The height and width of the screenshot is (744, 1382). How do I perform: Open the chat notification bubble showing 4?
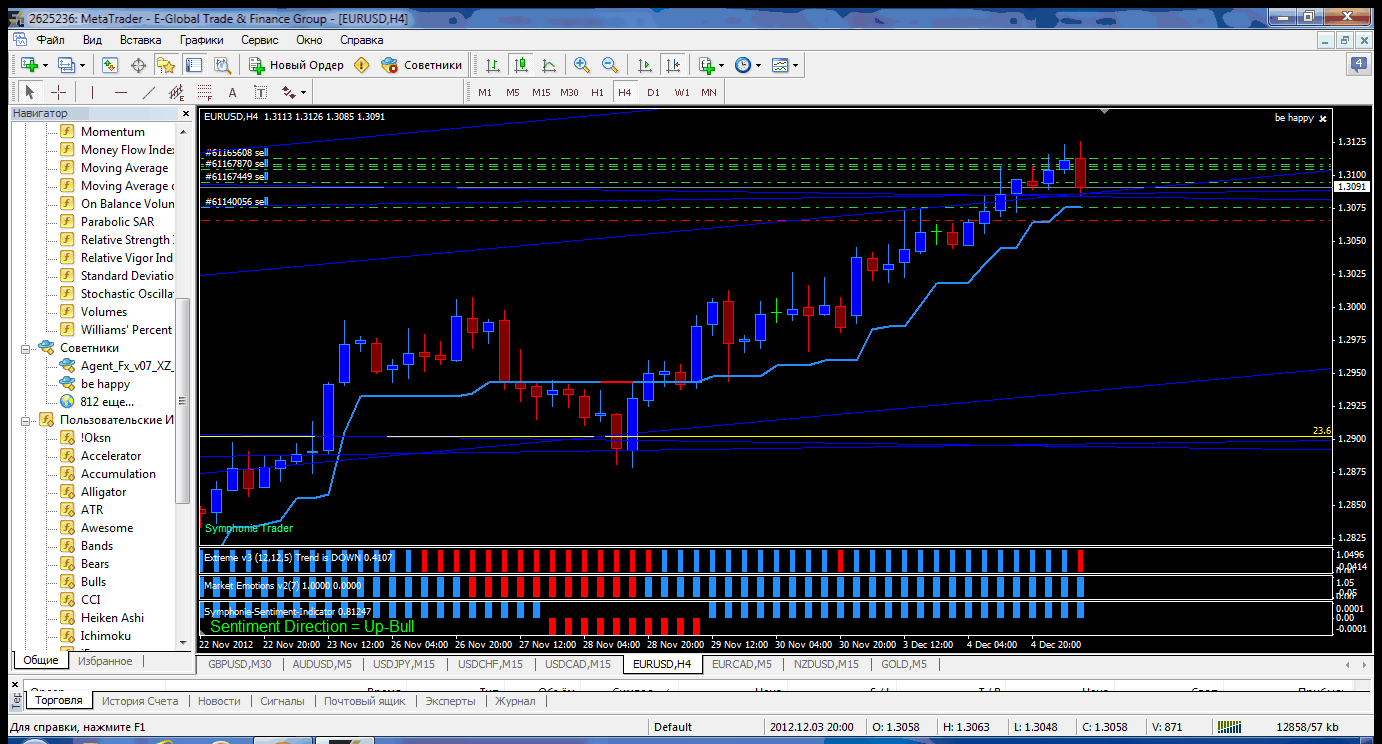tap(1358, 65)
